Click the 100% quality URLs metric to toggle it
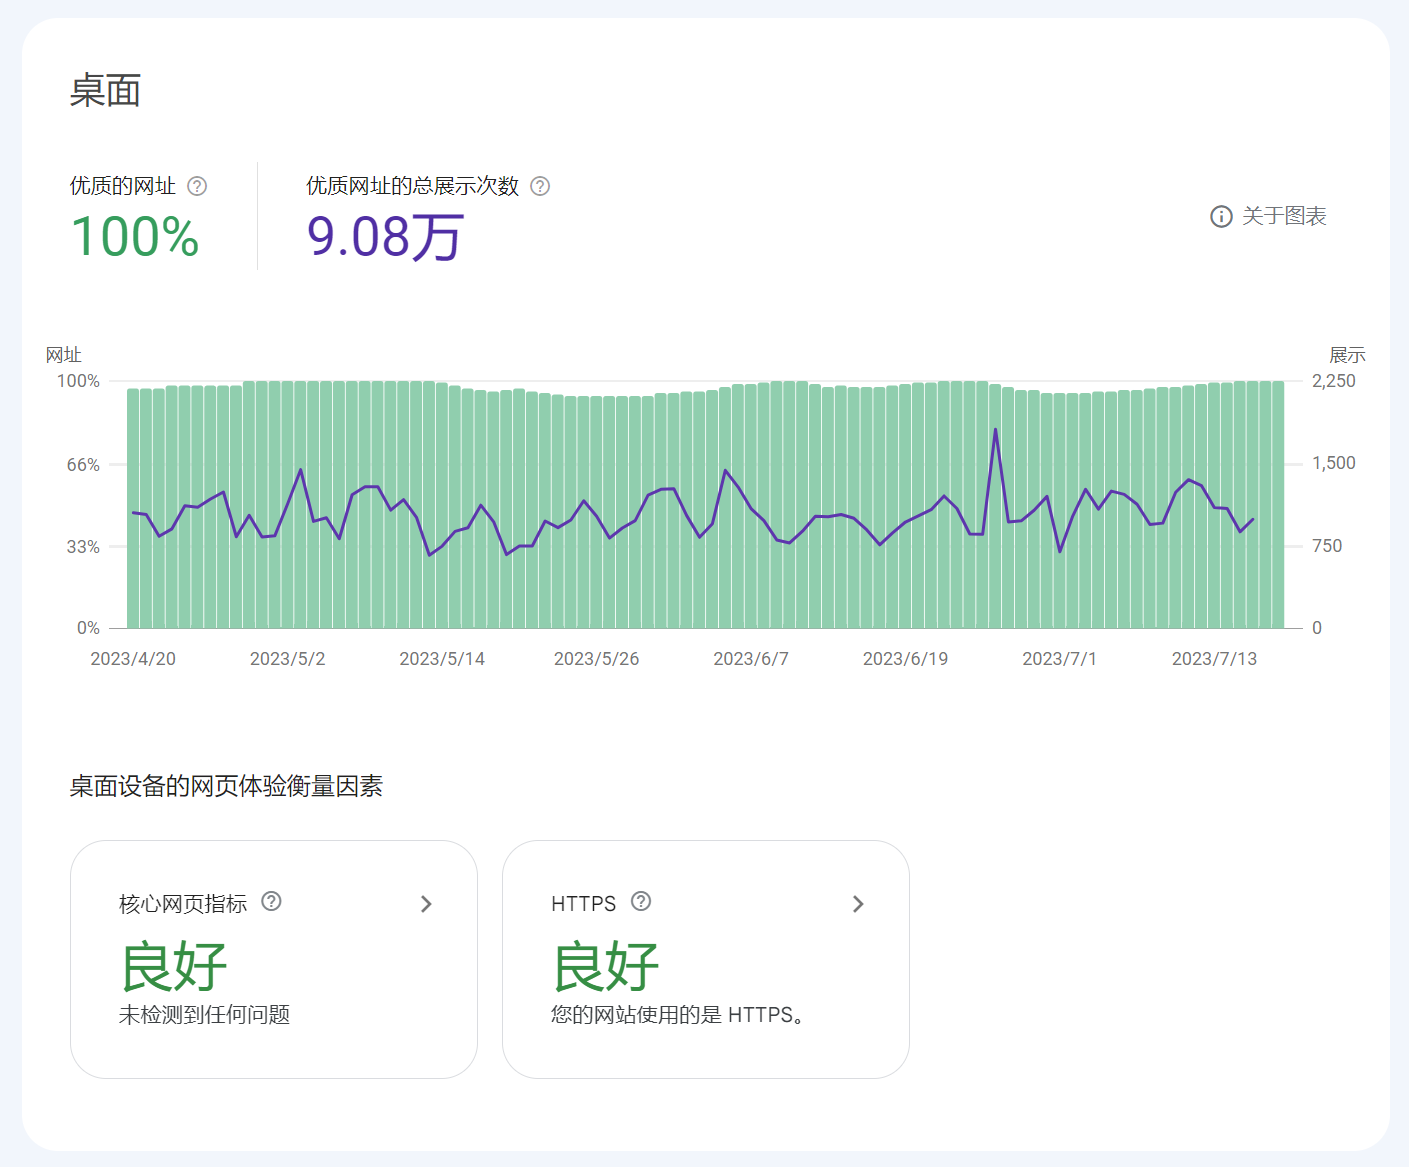 (x=134, y=238)
